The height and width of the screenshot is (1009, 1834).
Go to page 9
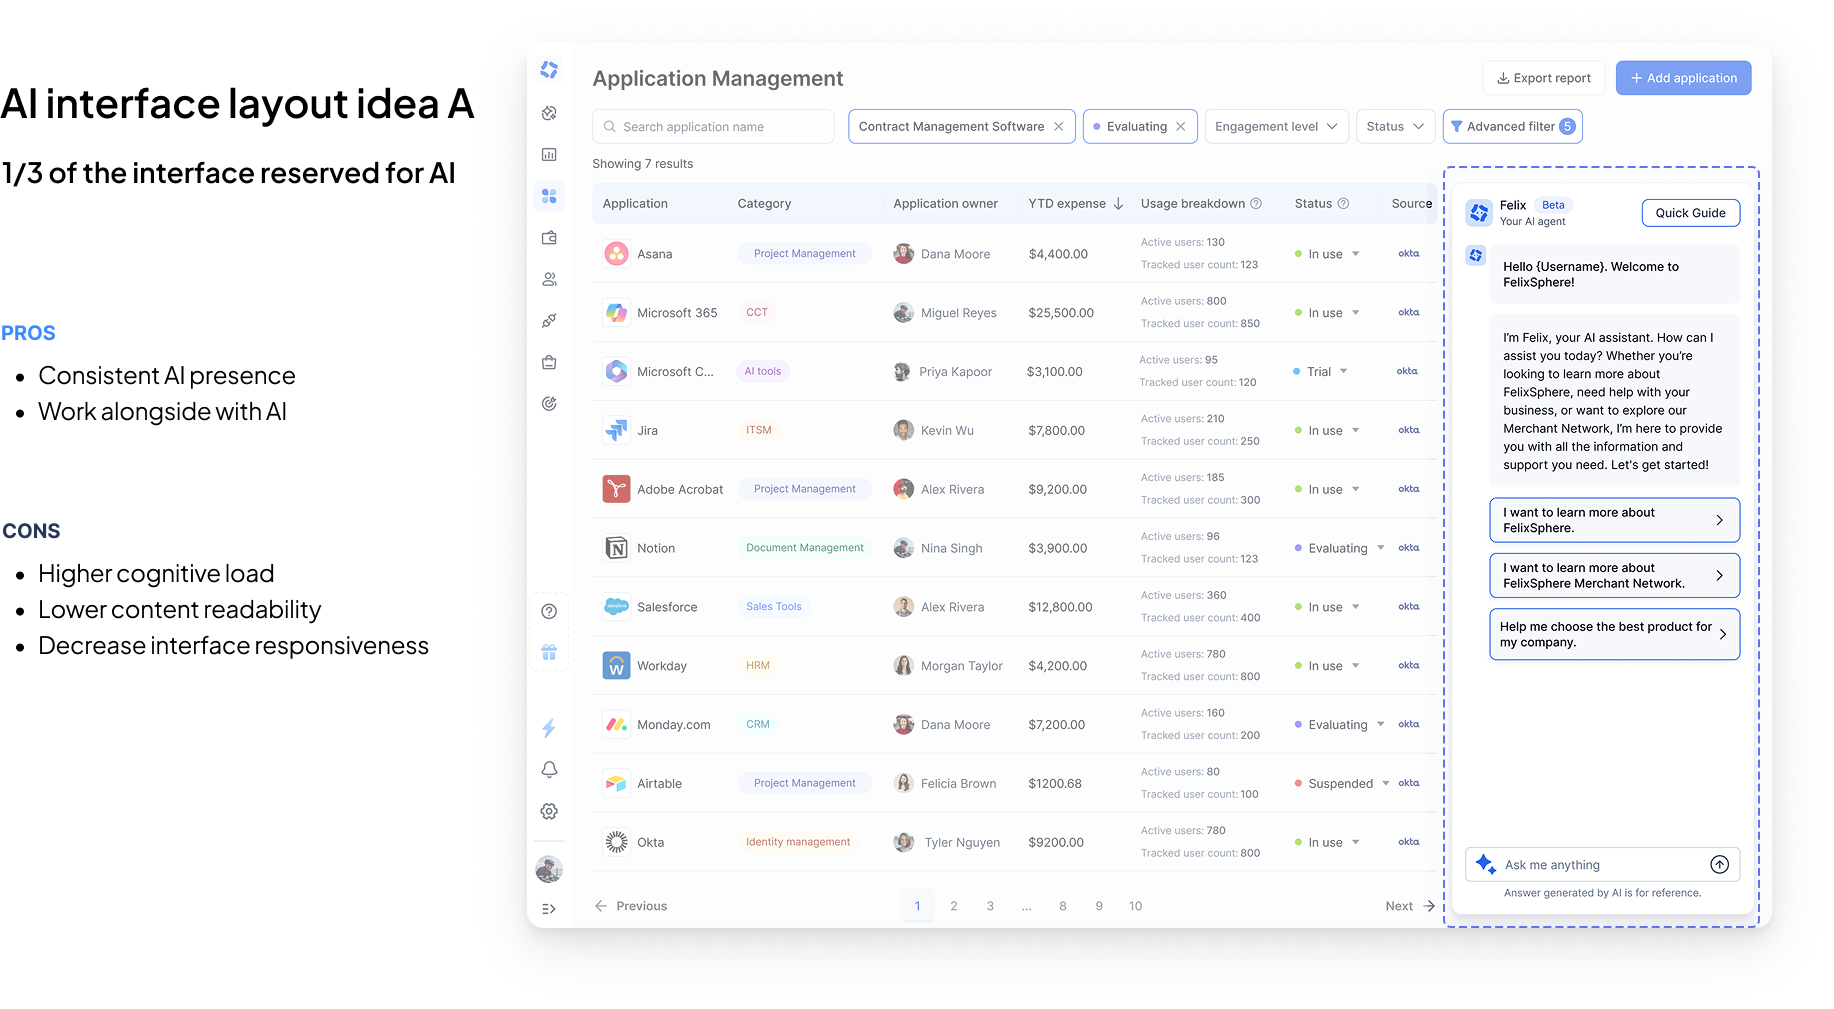(1099, 906)
